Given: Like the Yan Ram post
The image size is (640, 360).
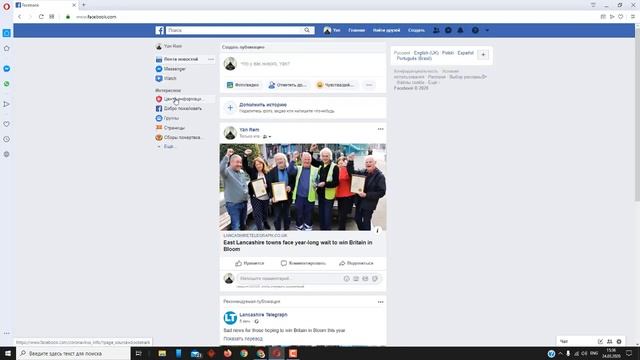Looking at the screenshot, I should coord(249,263).
